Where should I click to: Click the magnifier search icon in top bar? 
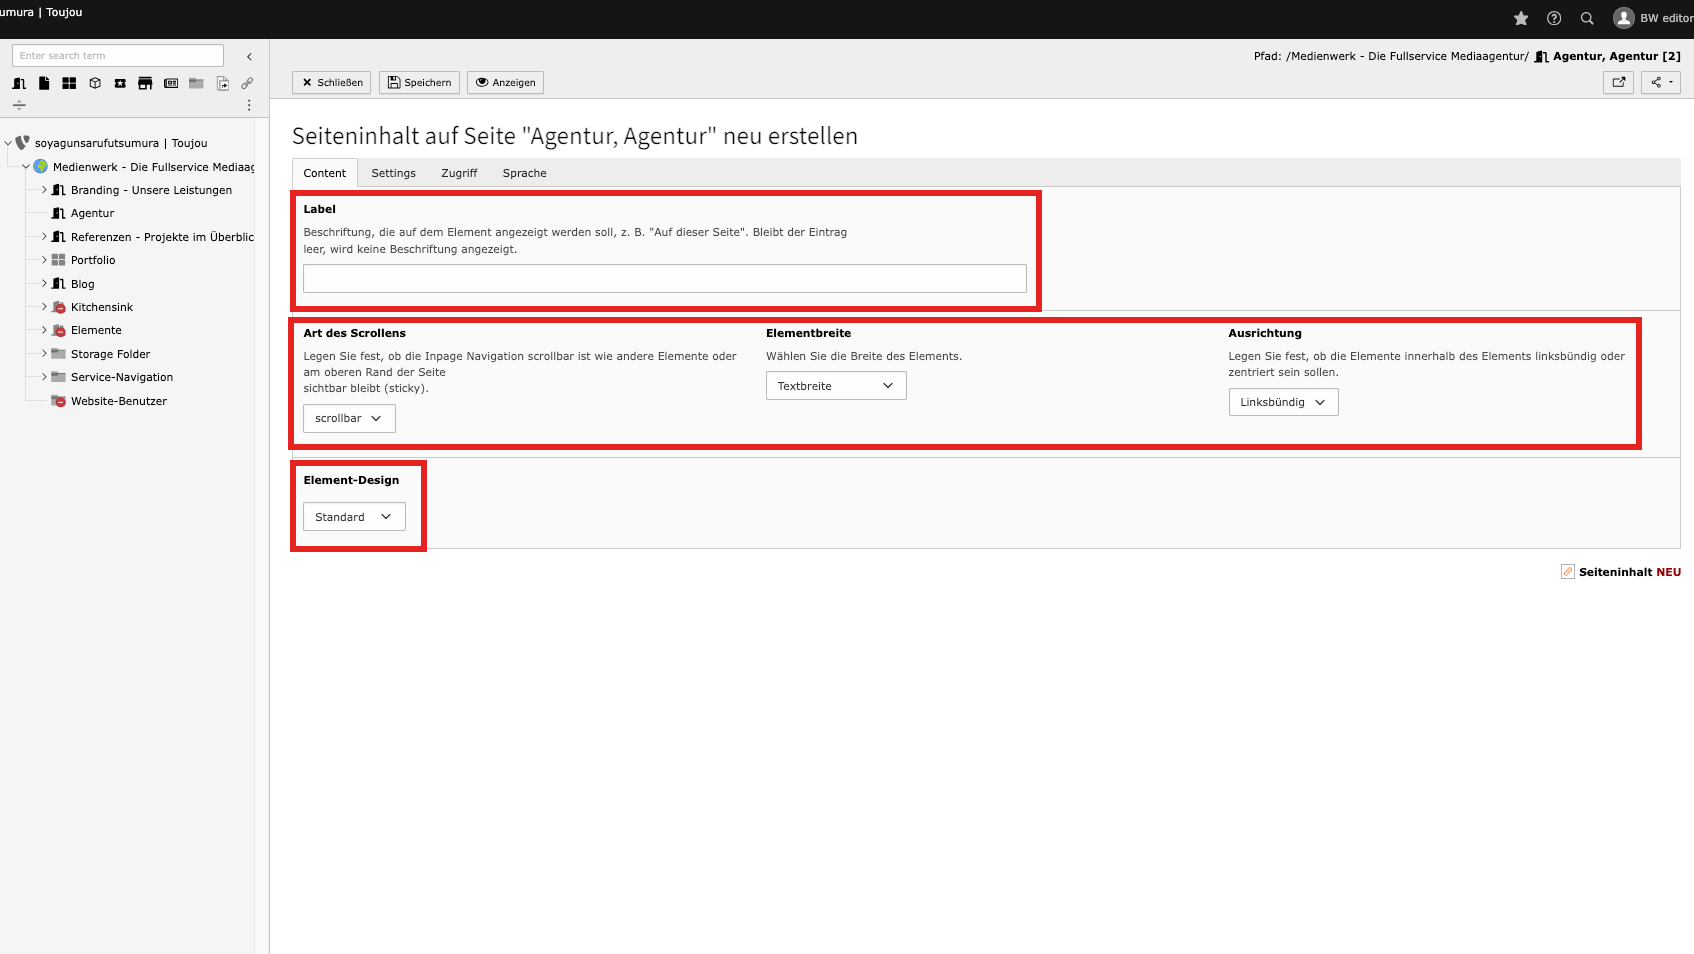[x=1587, y=18]
